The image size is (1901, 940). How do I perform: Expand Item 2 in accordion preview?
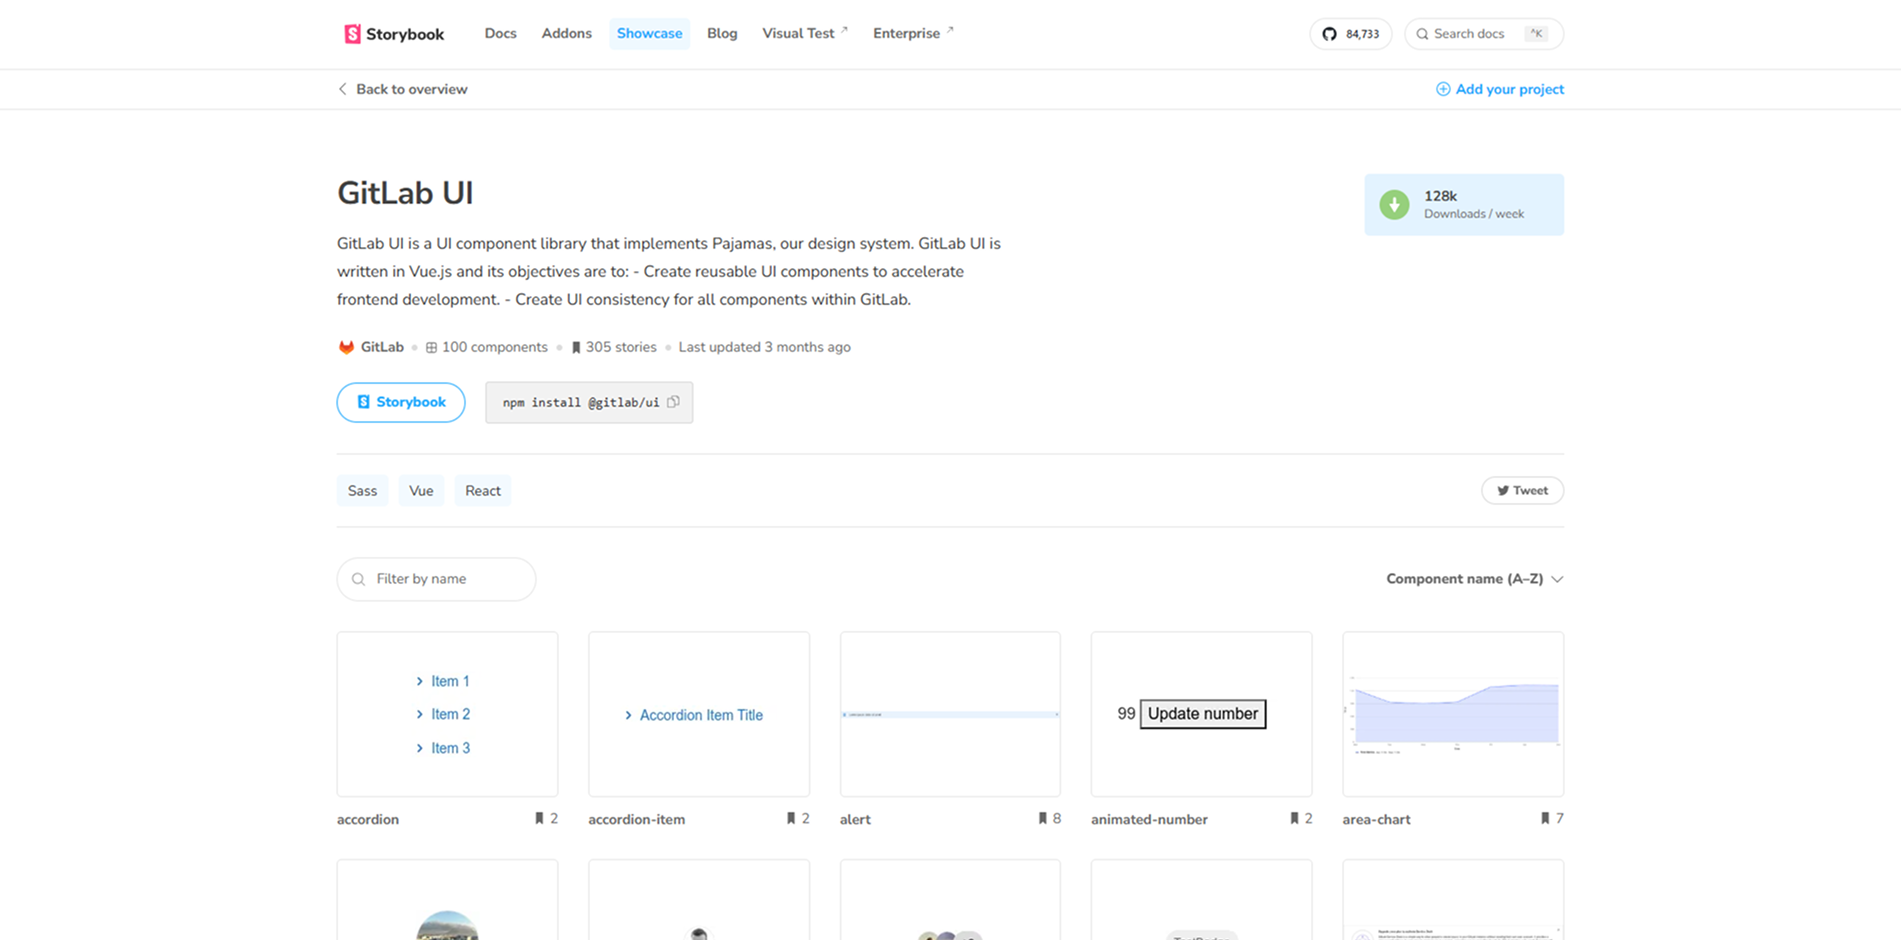(x=443, y=714)
